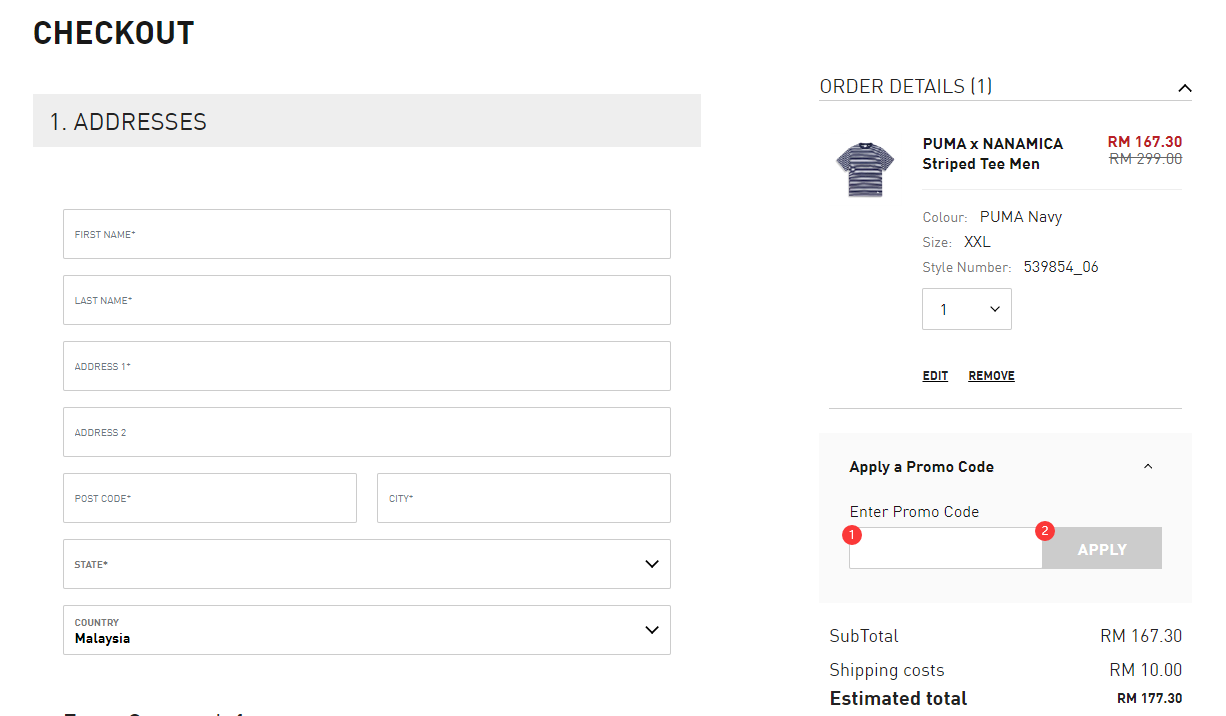This screenshot has height=716, width=1226.
Task: Open the Country dropdown showing Malaysia
Action: click(367, 630)
